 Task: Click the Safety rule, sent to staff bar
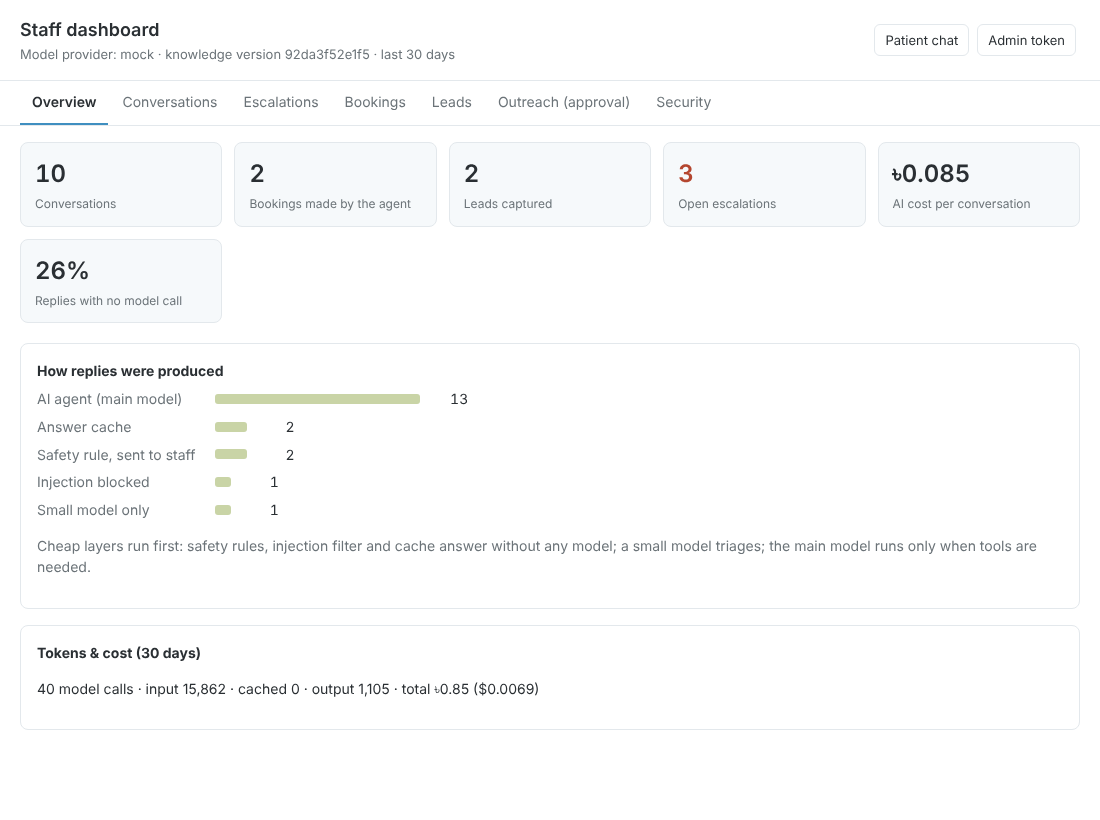tap(231, 455)
